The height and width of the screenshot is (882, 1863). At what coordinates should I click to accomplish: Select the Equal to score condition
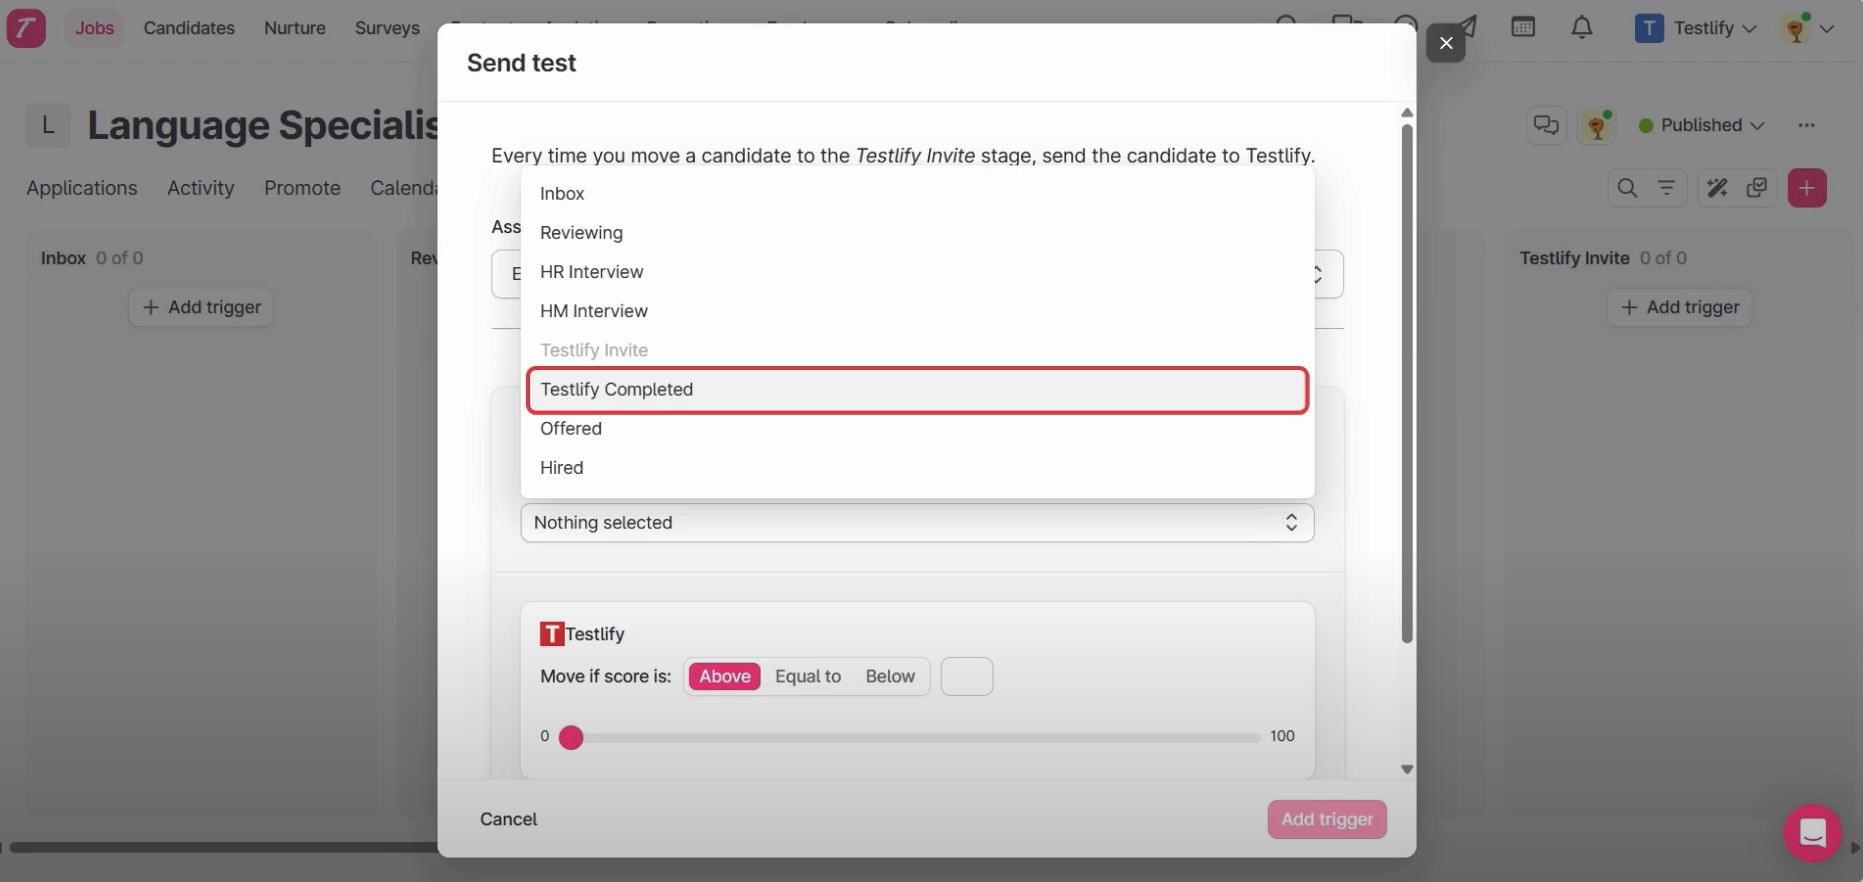(808, 677)
